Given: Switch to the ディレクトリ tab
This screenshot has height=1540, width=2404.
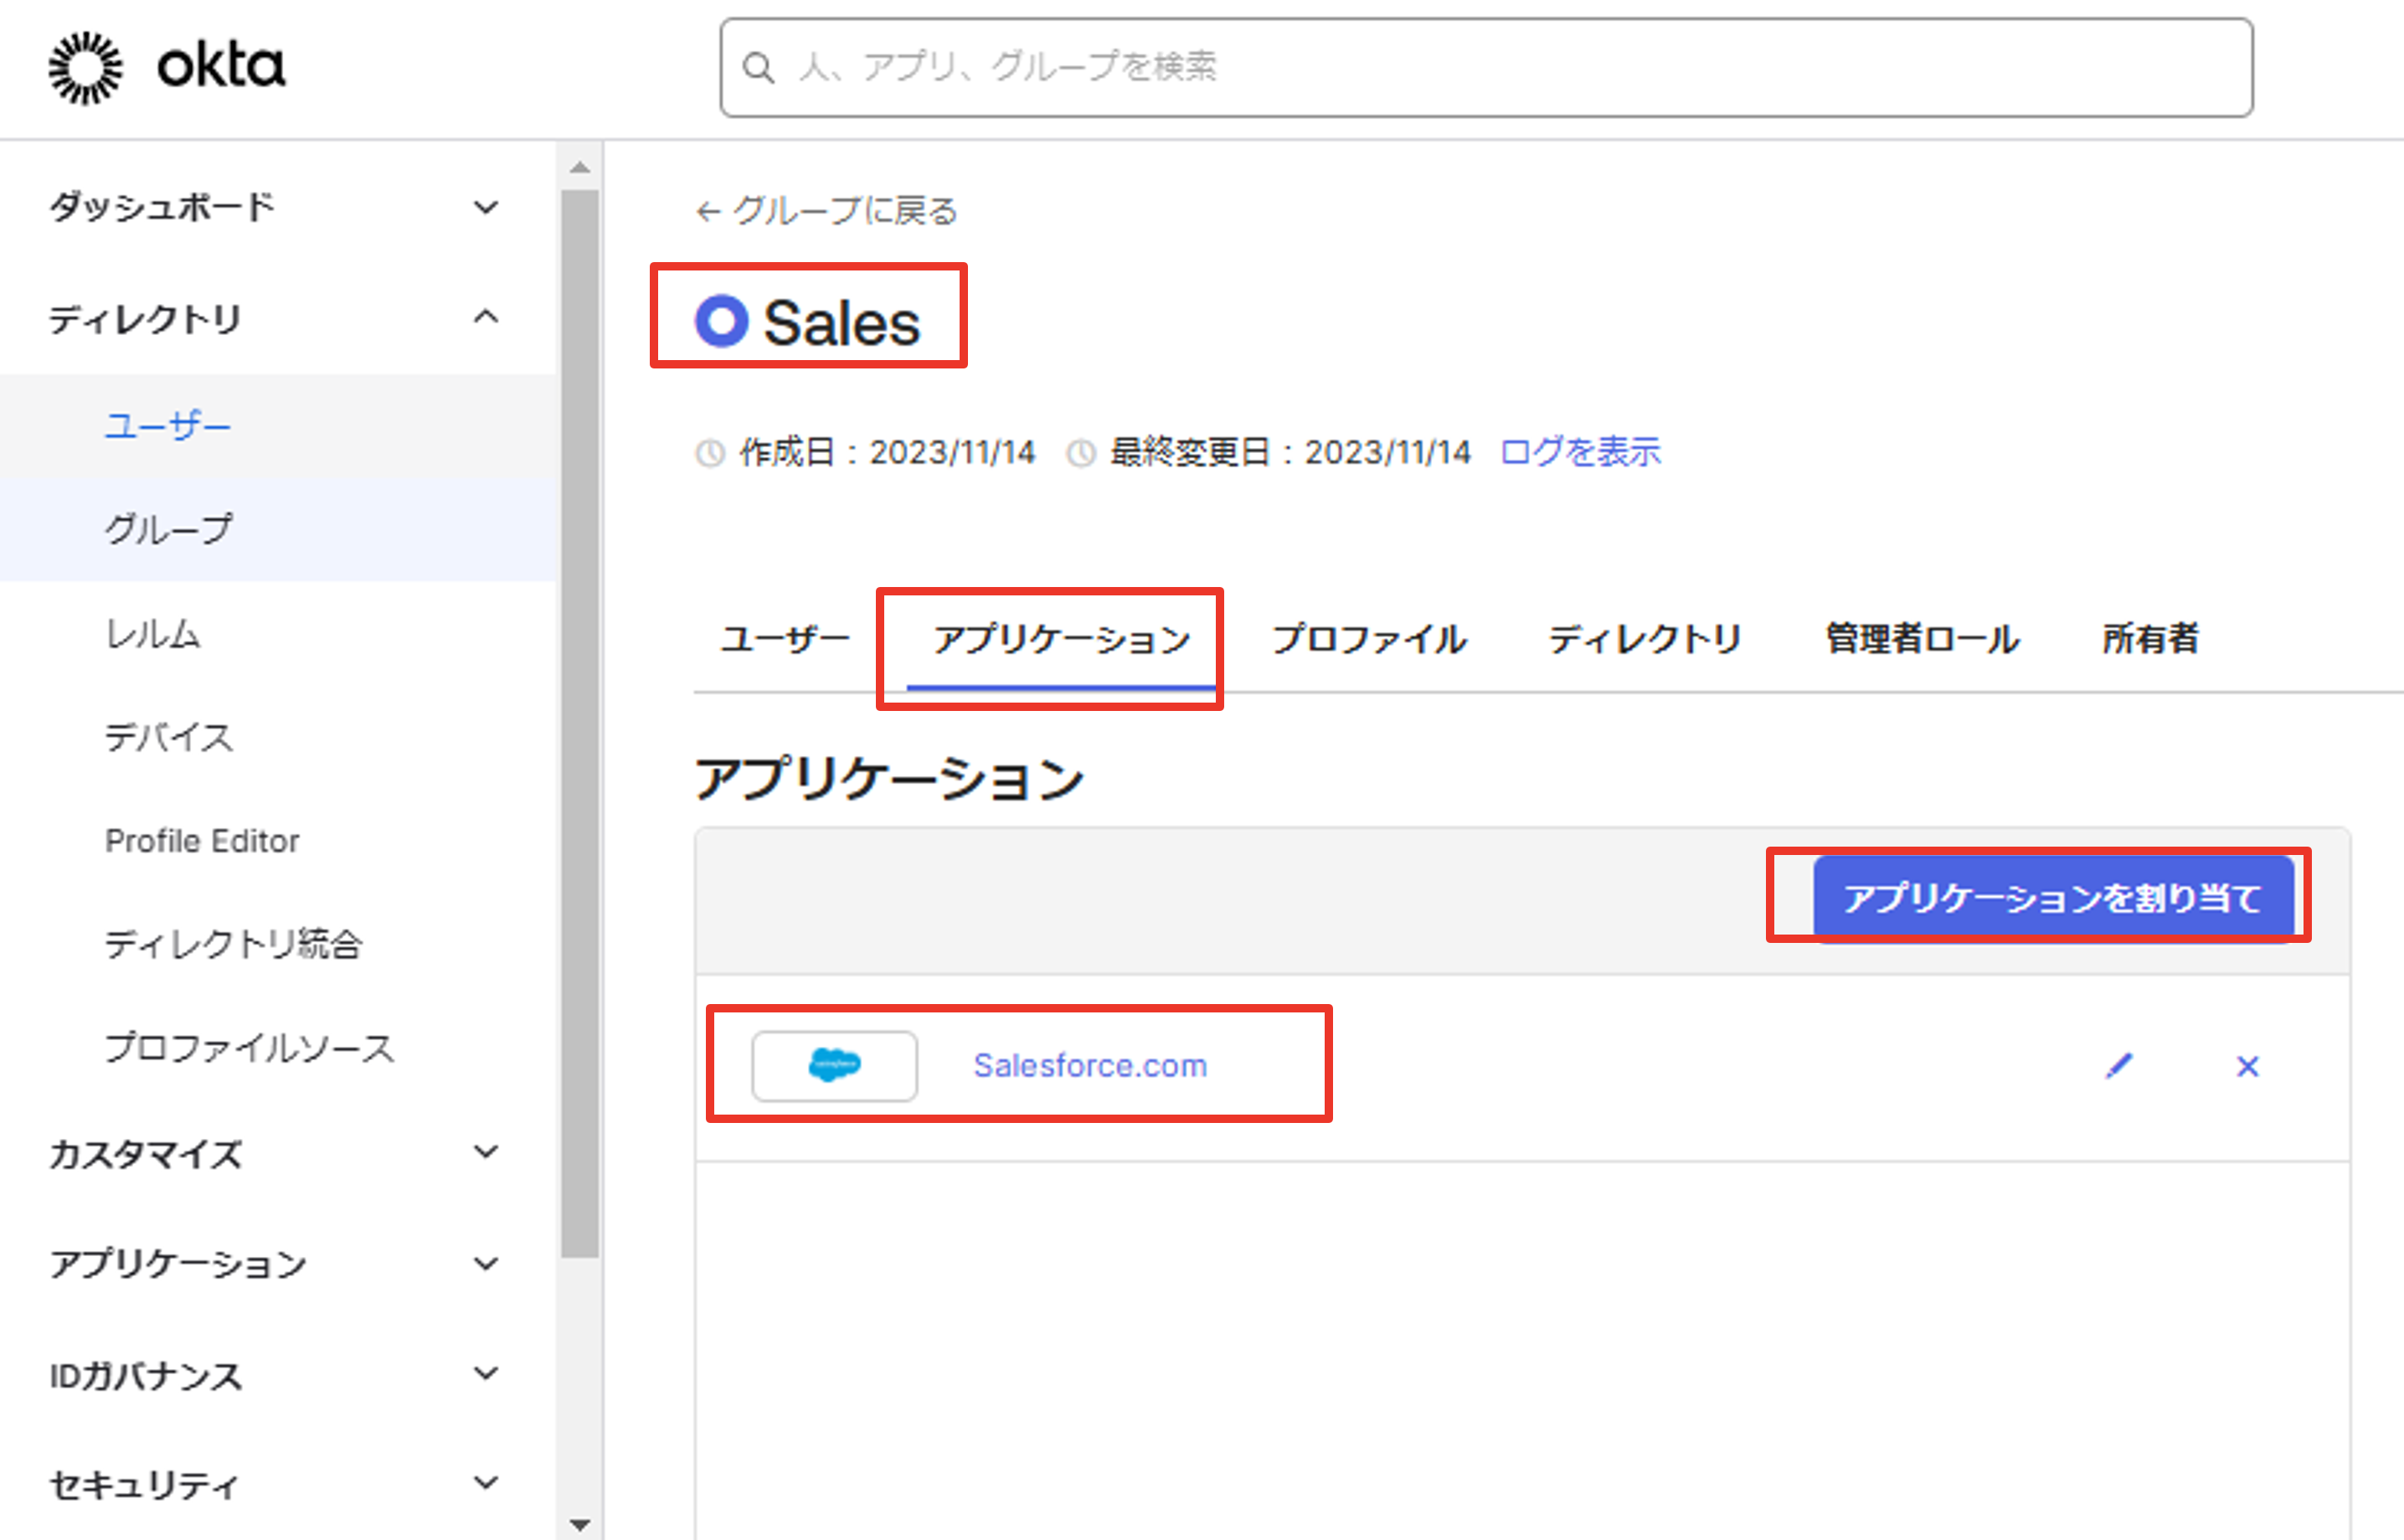Looking at the screenshot, I should point(1646,639).
